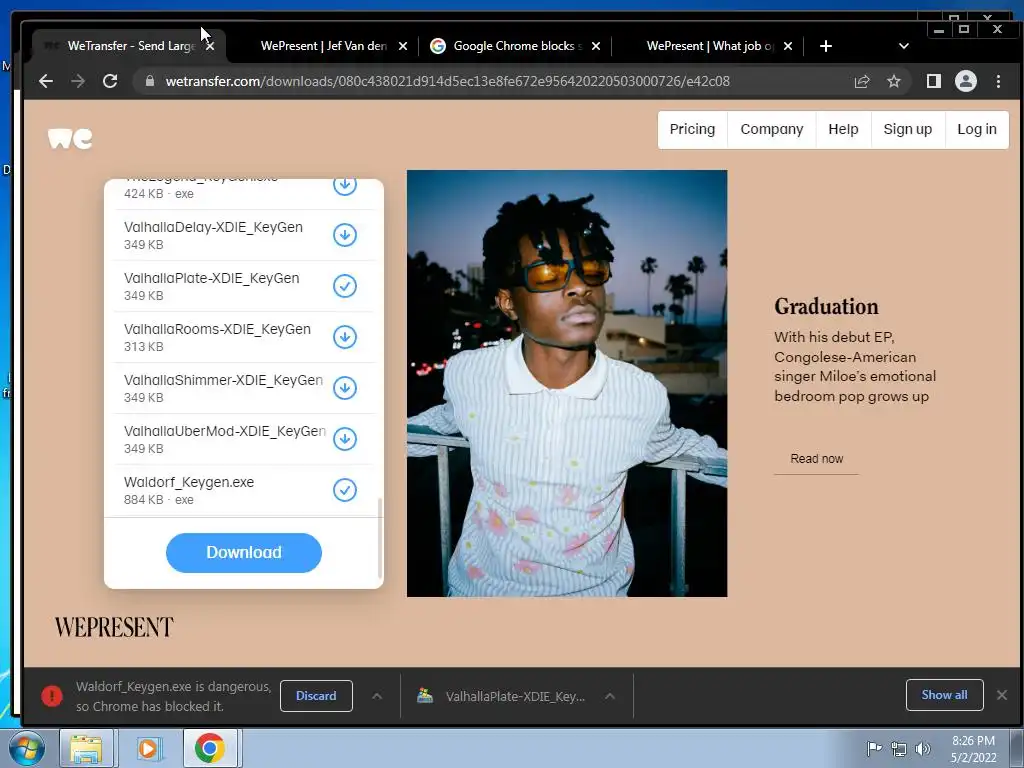Select the ValhallaDelay-XDIE_KeyGen file name

(214, 227)
